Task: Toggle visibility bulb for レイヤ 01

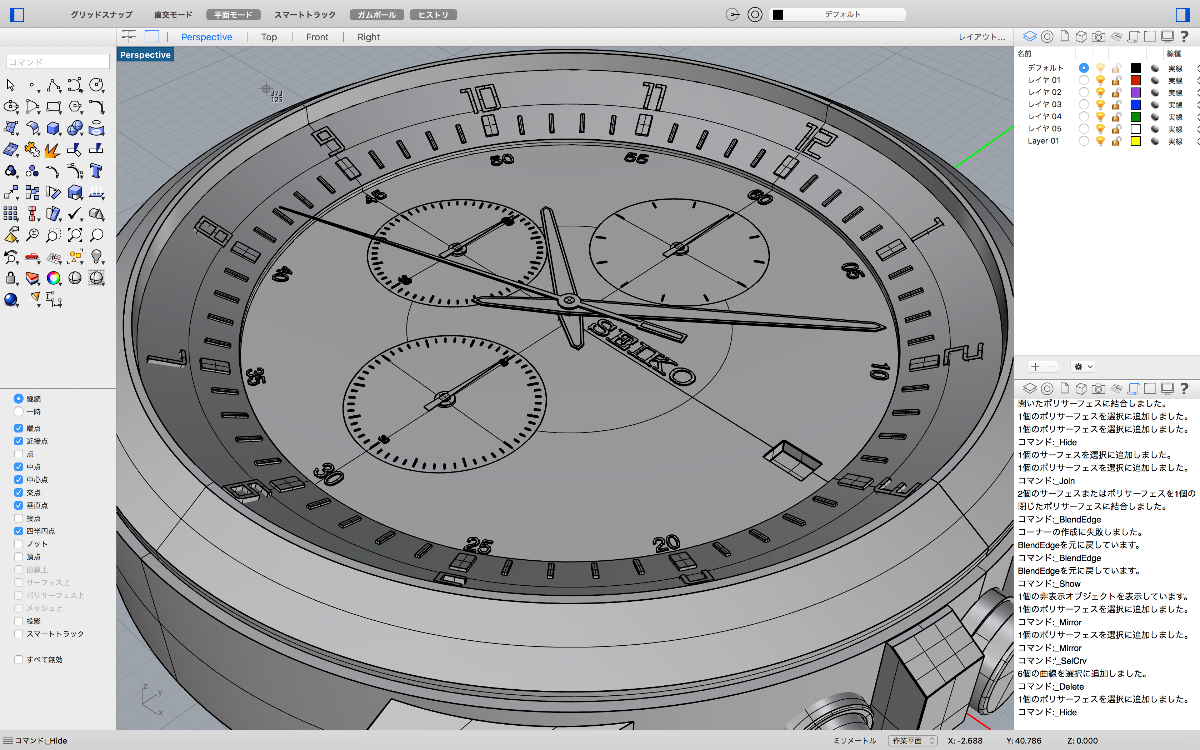Action: [x=1100, y=80]
